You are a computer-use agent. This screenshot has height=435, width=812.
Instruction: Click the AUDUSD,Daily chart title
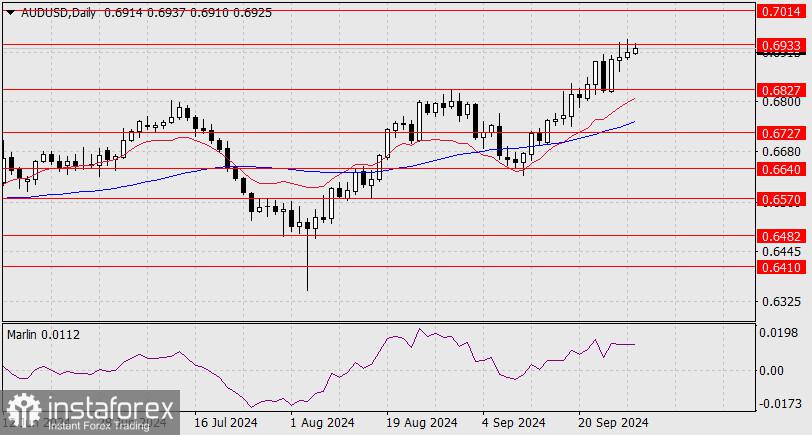coord(59,13)
